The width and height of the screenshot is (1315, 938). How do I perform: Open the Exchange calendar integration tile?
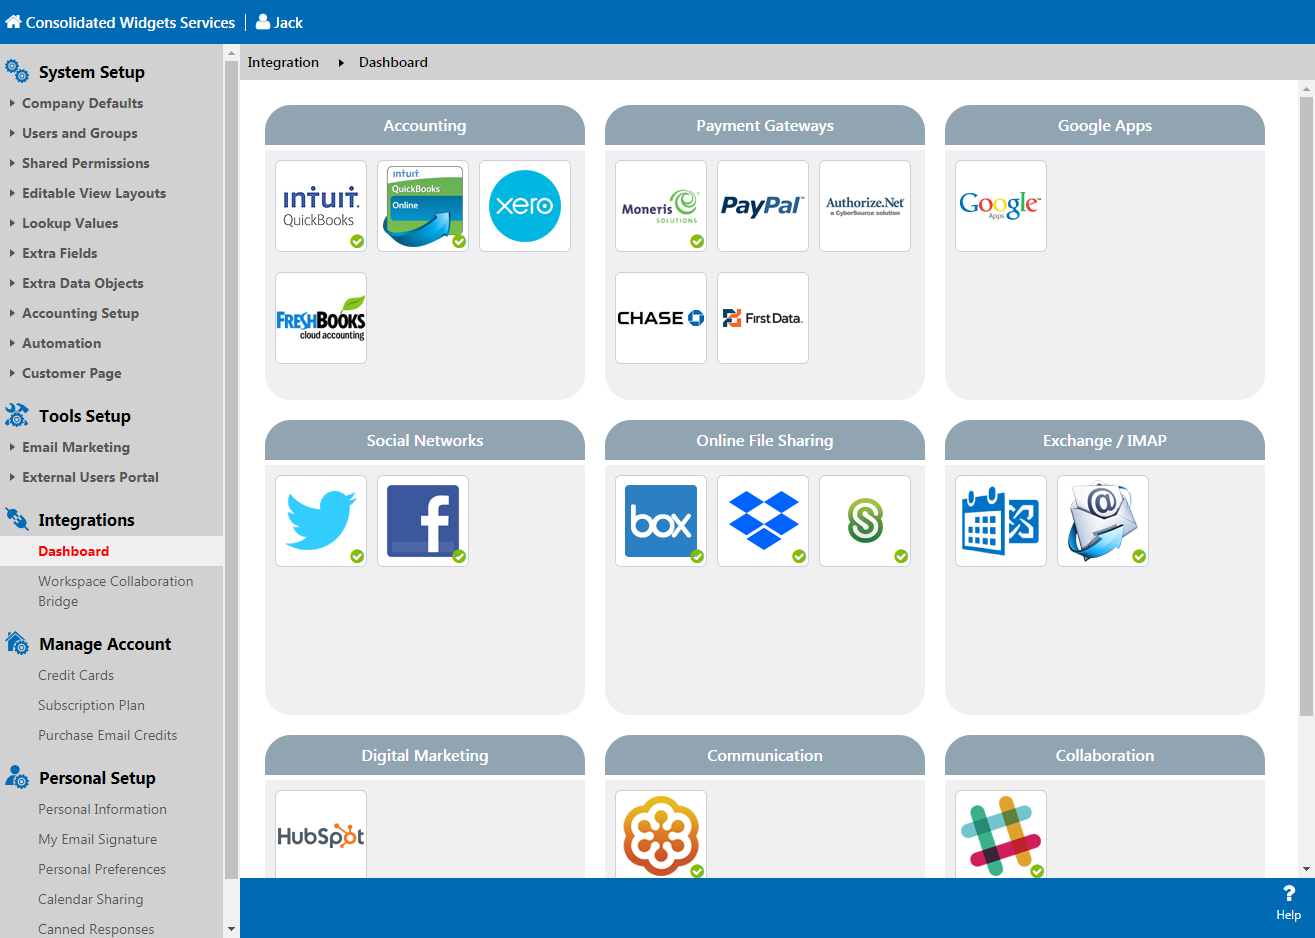[x=1001, y=521]
